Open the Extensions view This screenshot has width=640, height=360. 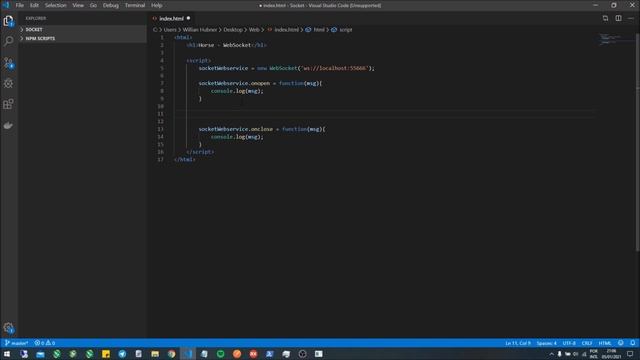[x=8, y=104]
